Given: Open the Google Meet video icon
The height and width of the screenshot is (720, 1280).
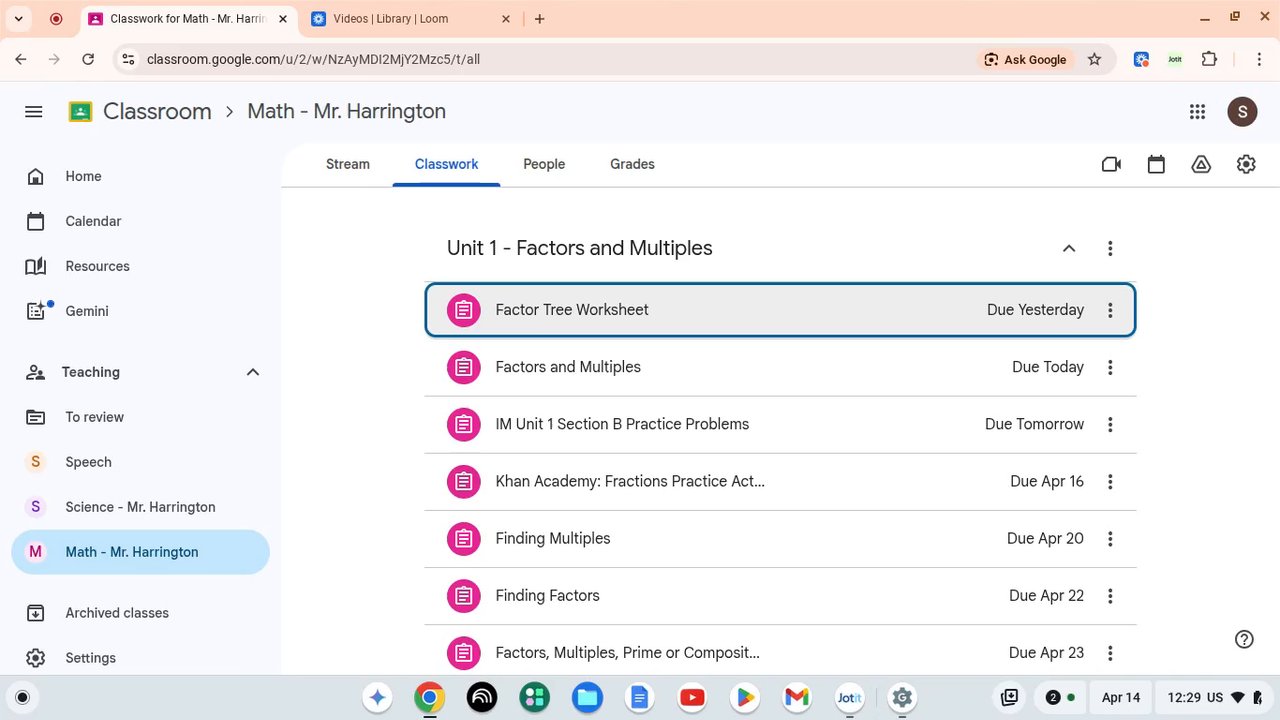Looking at the screenshot, I should [1111, 164].
